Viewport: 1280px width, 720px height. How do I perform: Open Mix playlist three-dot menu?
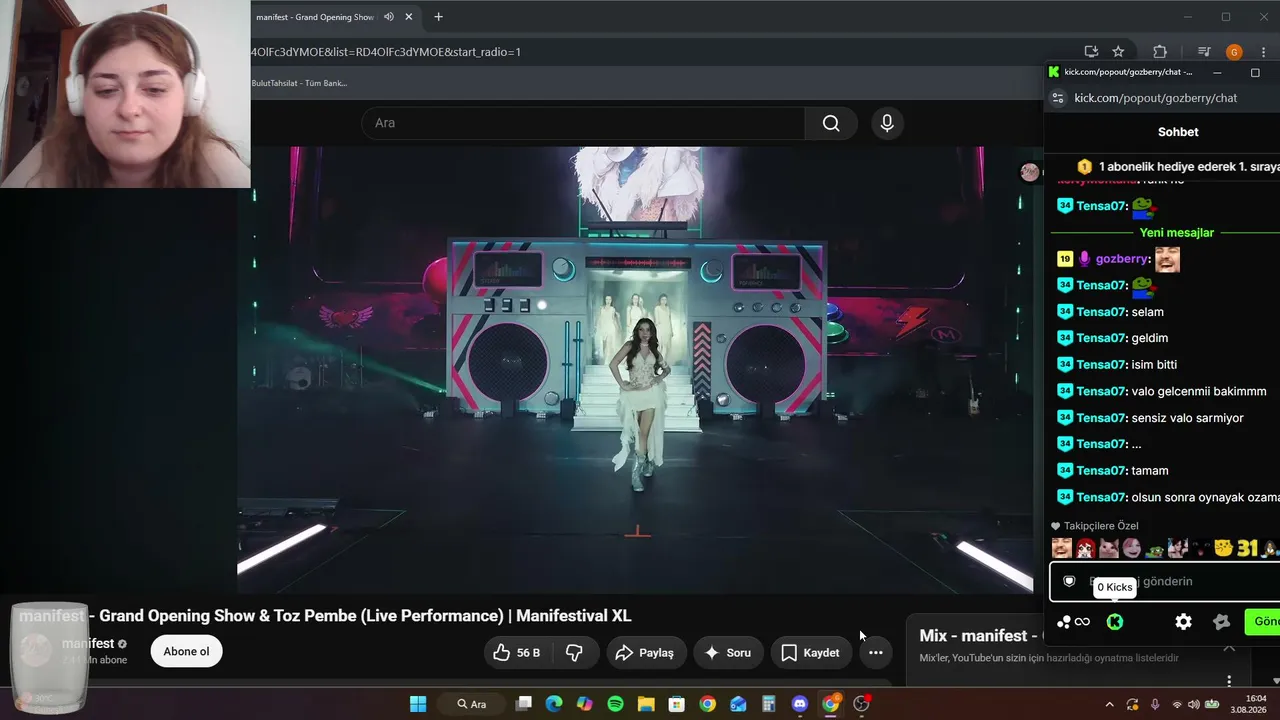tap(1229, 681)
